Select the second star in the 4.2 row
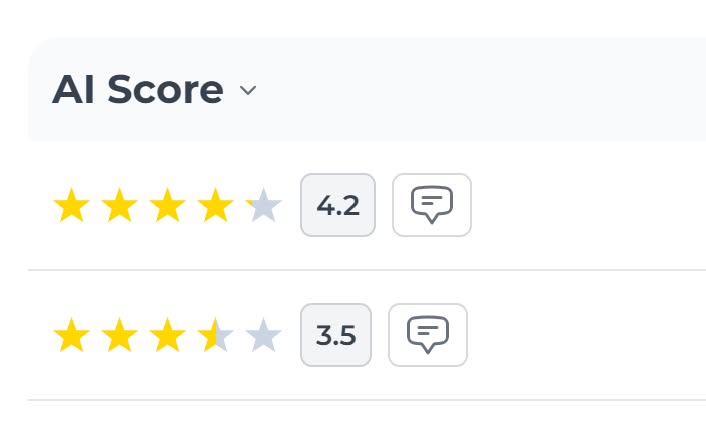Screen dimensions: 706x426 click(119, 206)
